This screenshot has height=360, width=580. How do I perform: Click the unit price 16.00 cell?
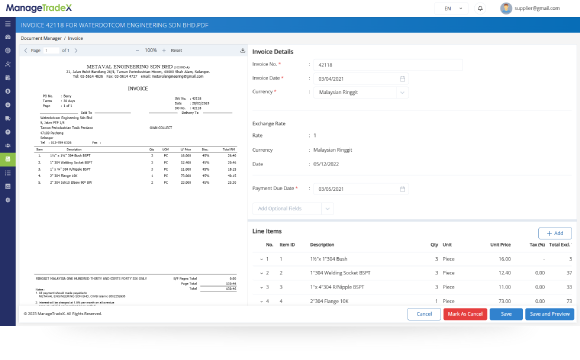[x=505, y=259]
